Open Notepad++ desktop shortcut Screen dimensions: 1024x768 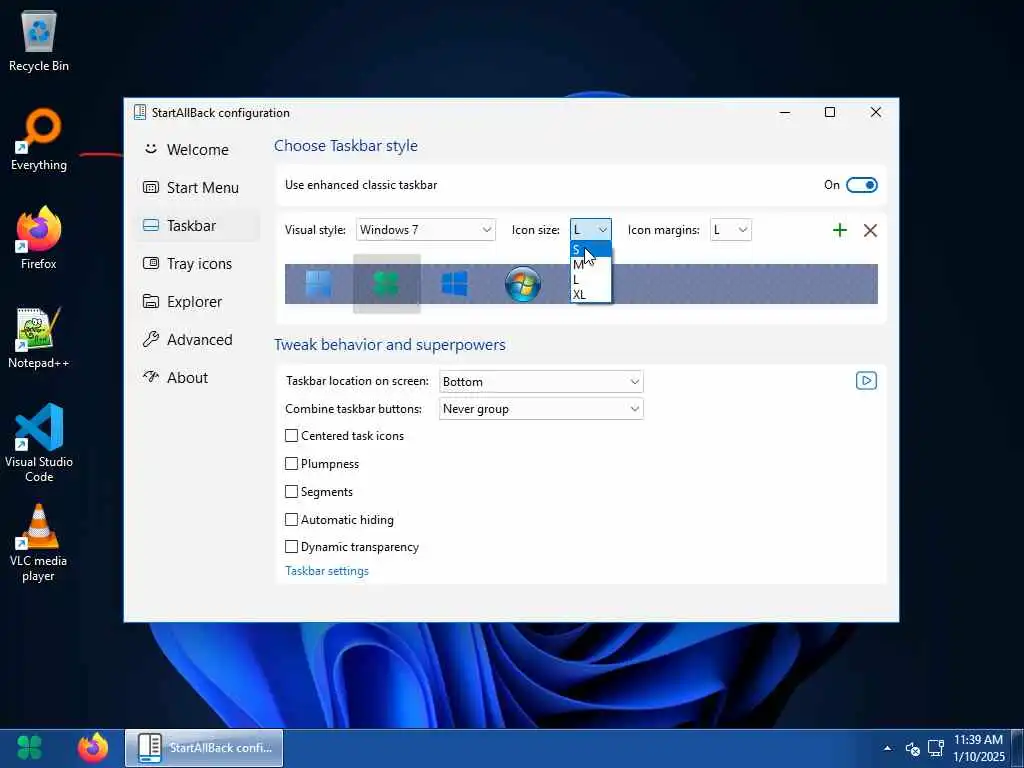39,338
